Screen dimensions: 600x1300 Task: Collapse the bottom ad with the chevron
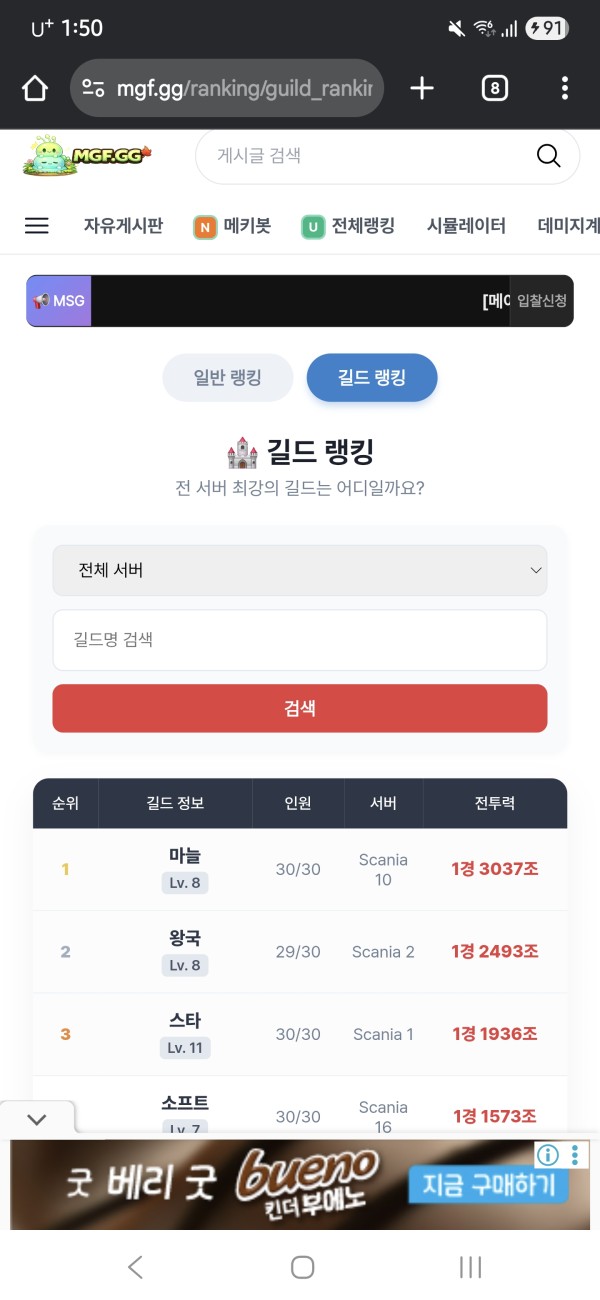37,1119
